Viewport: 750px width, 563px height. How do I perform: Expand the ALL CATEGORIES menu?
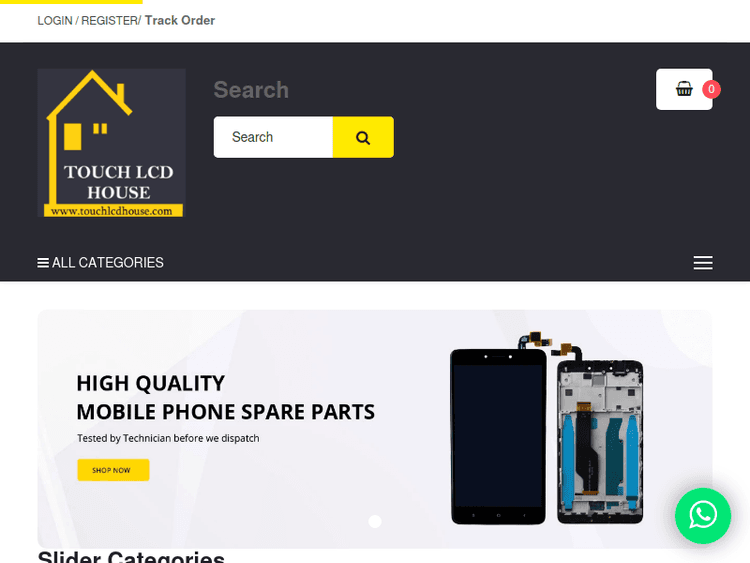pos(100,263)
